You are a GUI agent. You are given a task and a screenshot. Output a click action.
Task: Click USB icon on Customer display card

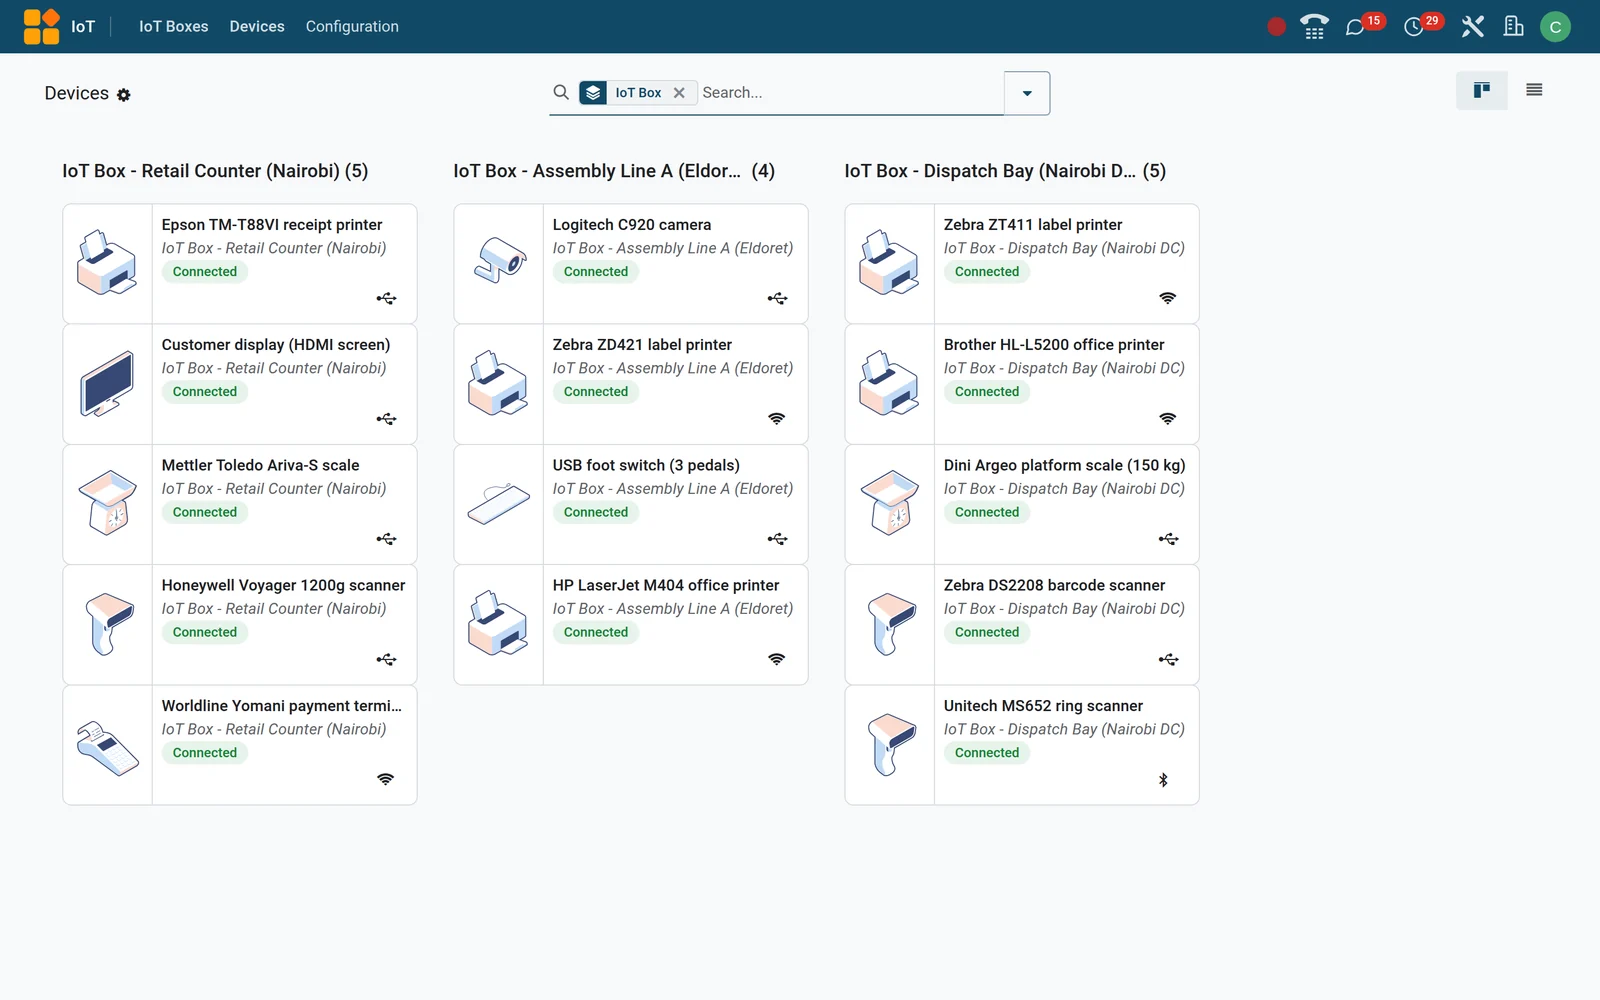pyautogui.click(x=386, y=419)
